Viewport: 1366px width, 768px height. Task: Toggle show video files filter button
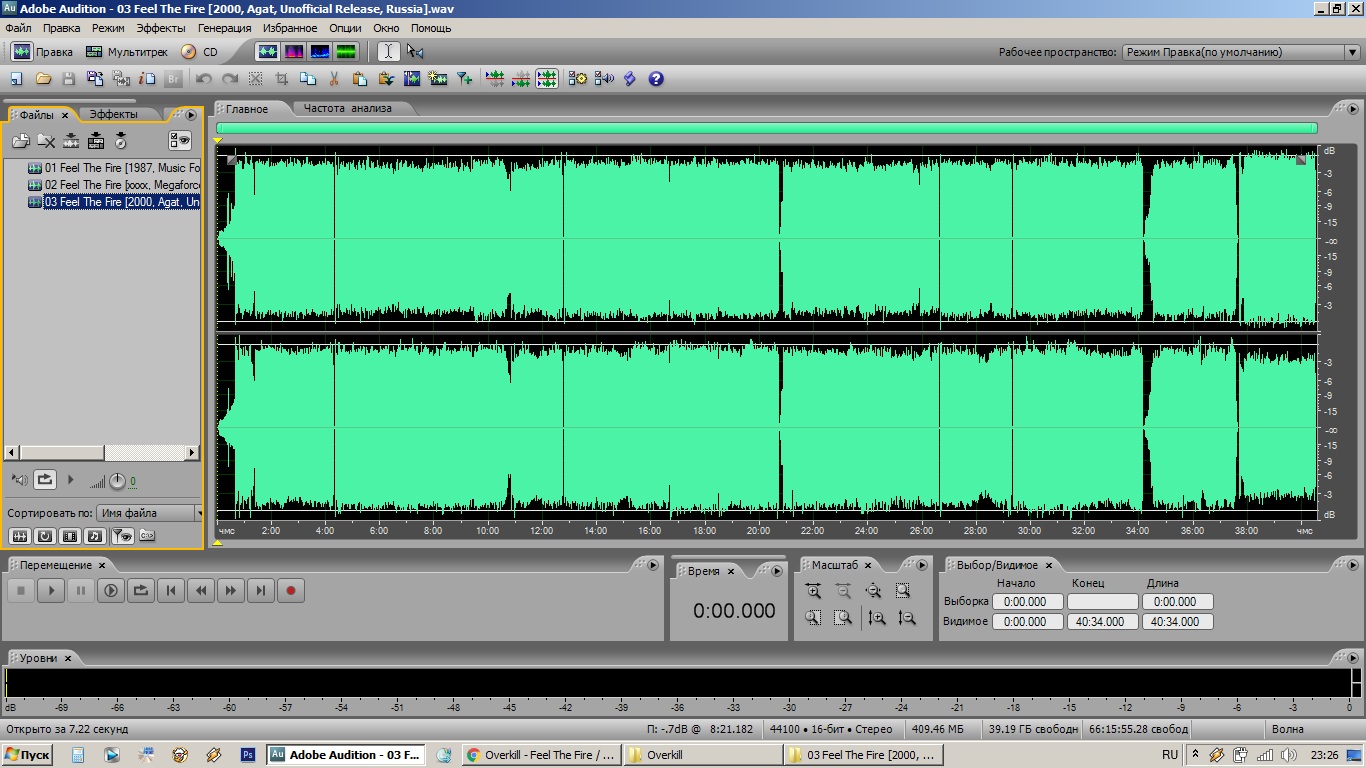point(70,536)
